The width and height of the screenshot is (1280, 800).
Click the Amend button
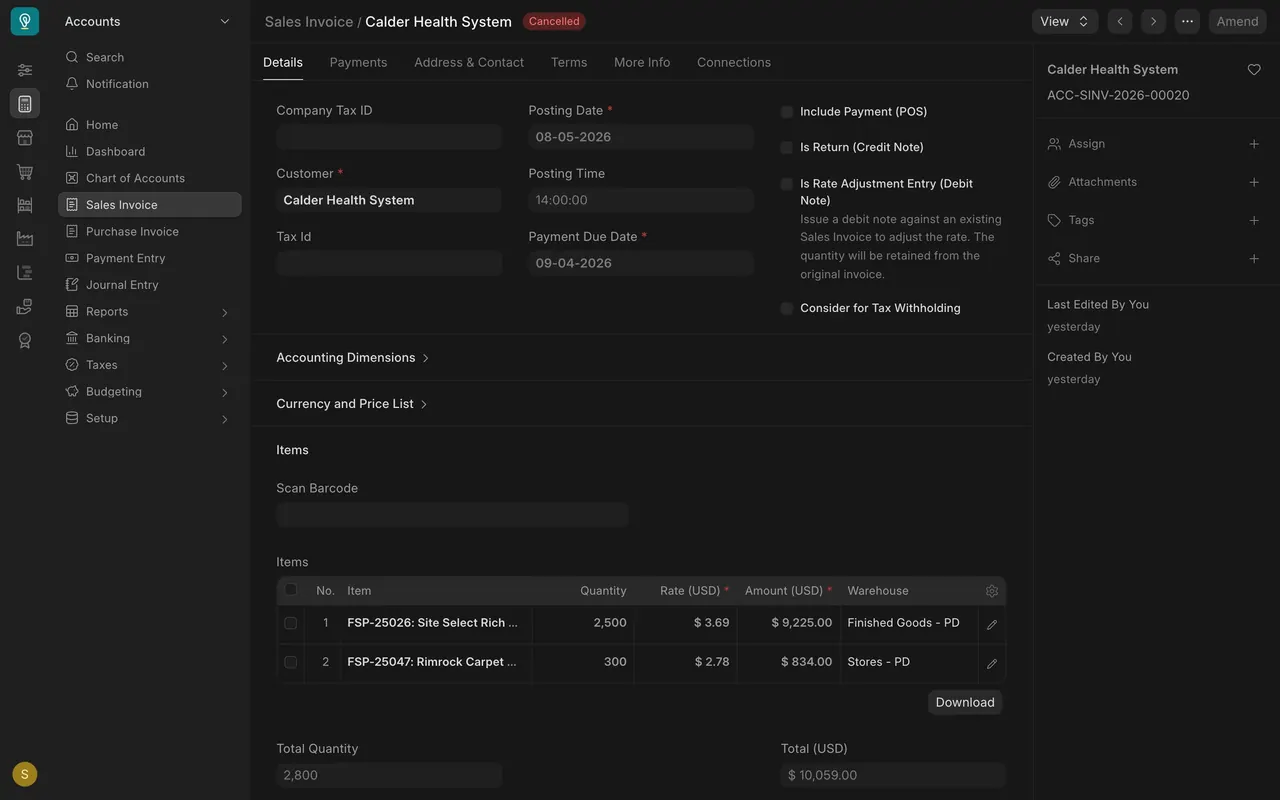[x=1238, y=21]
